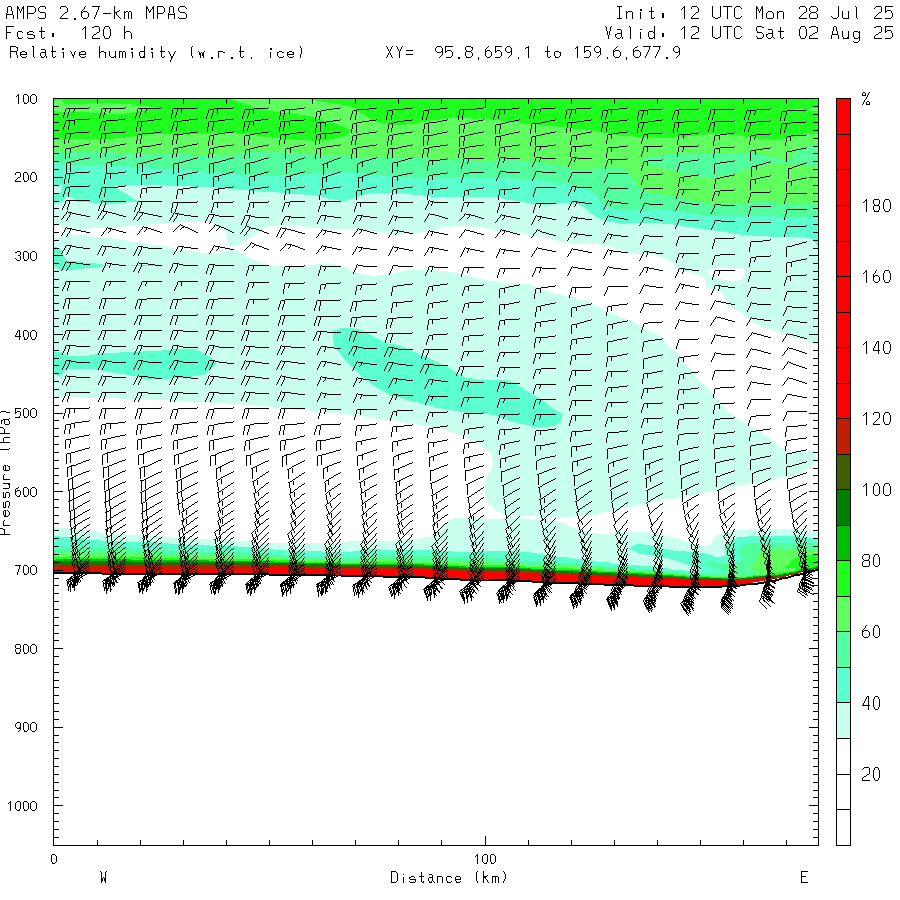This screenshot has height=900, width=900.
Task: Click the 'Valid: 12 UTC Sat 02 Aug 25' text
Action: 749,33
